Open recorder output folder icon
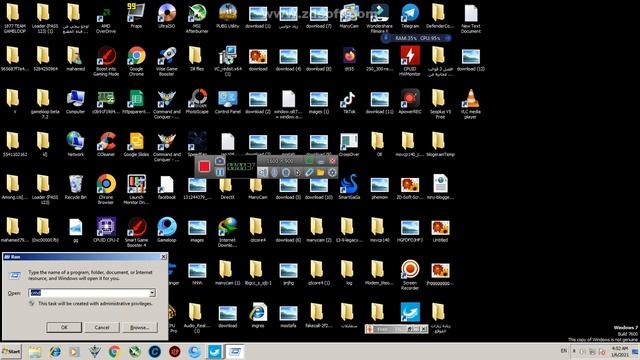 point(320,173)
